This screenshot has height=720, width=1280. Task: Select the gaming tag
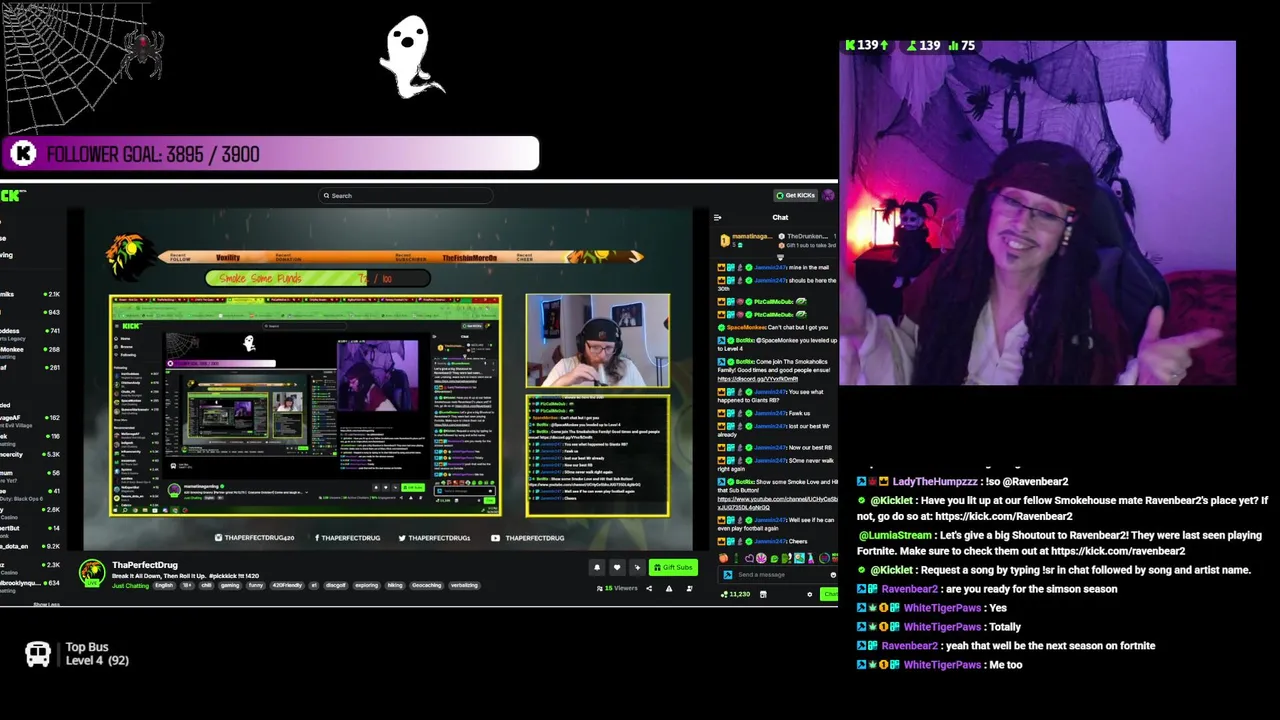[230, 585]
